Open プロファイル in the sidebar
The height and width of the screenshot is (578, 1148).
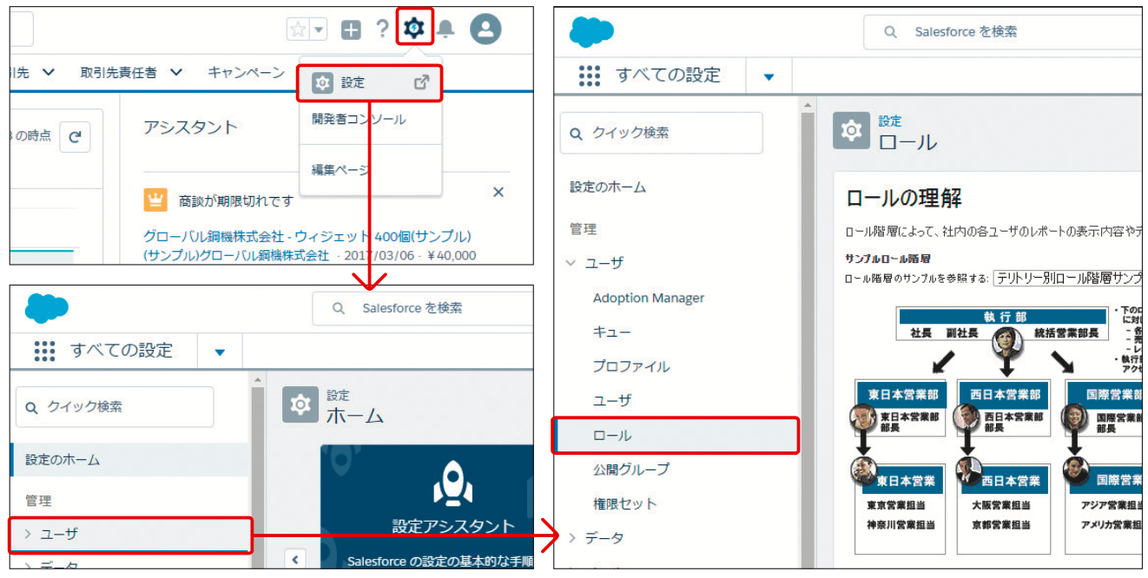(631, 366)
